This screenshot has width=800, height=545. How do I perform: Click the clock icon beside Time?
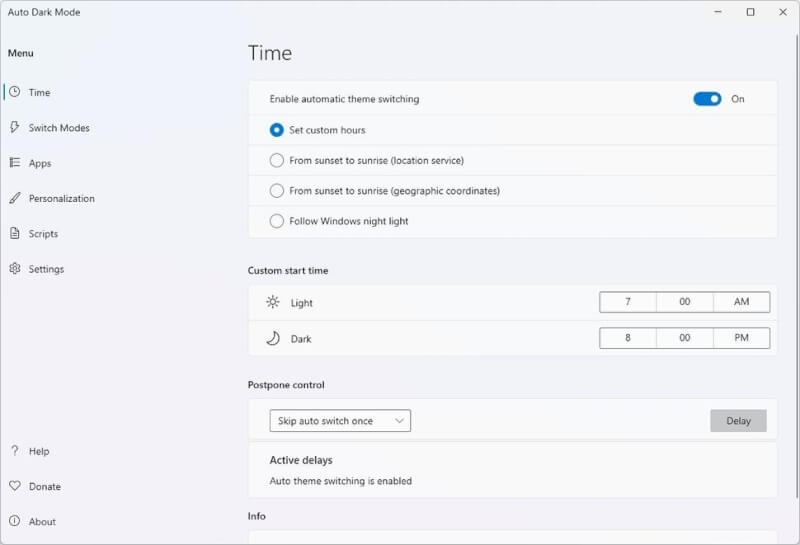[15, 92]
